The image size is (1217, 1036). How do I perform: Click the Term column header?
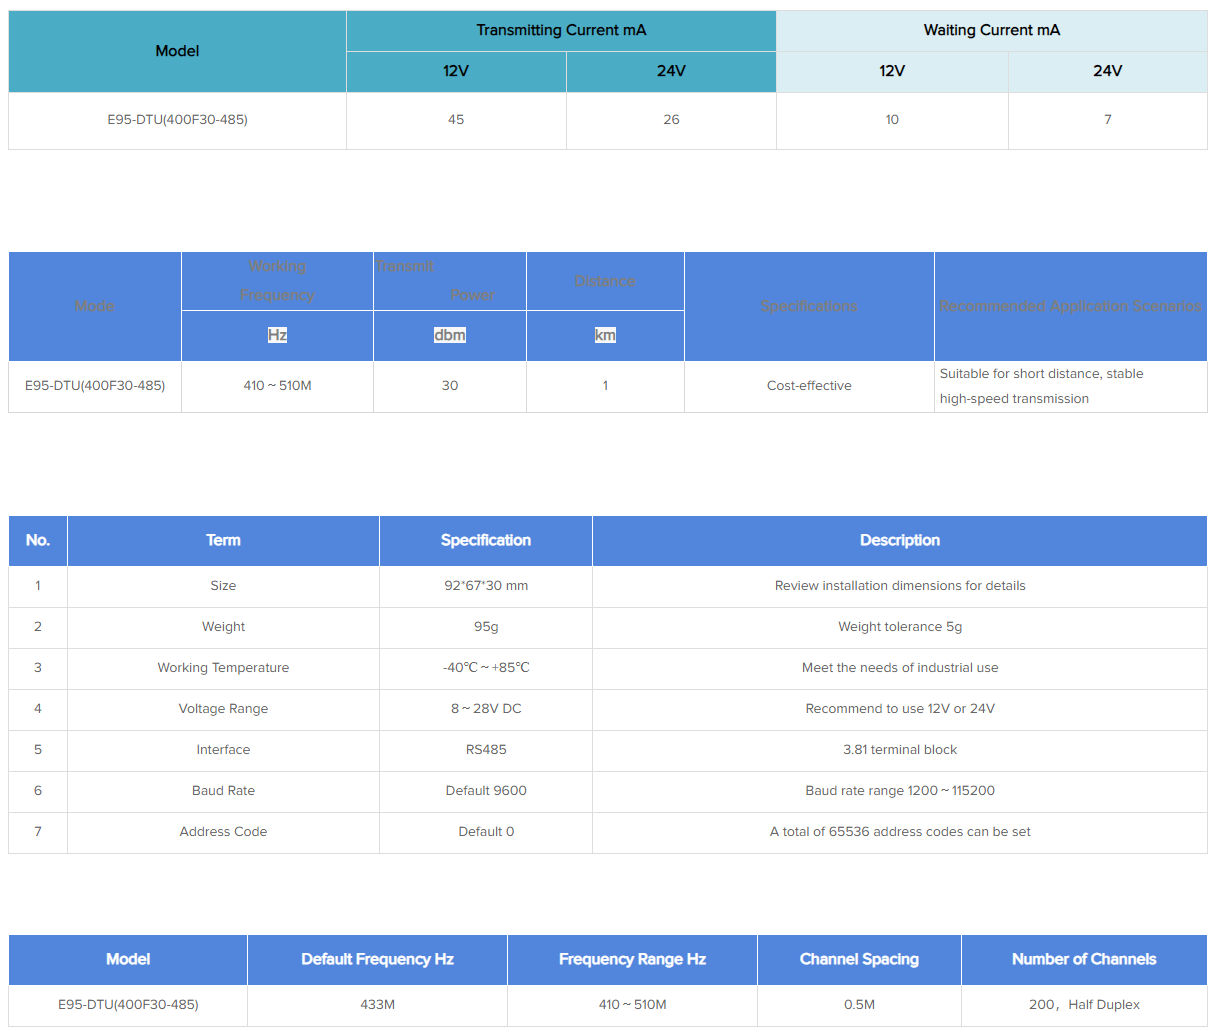pos(223,540)
